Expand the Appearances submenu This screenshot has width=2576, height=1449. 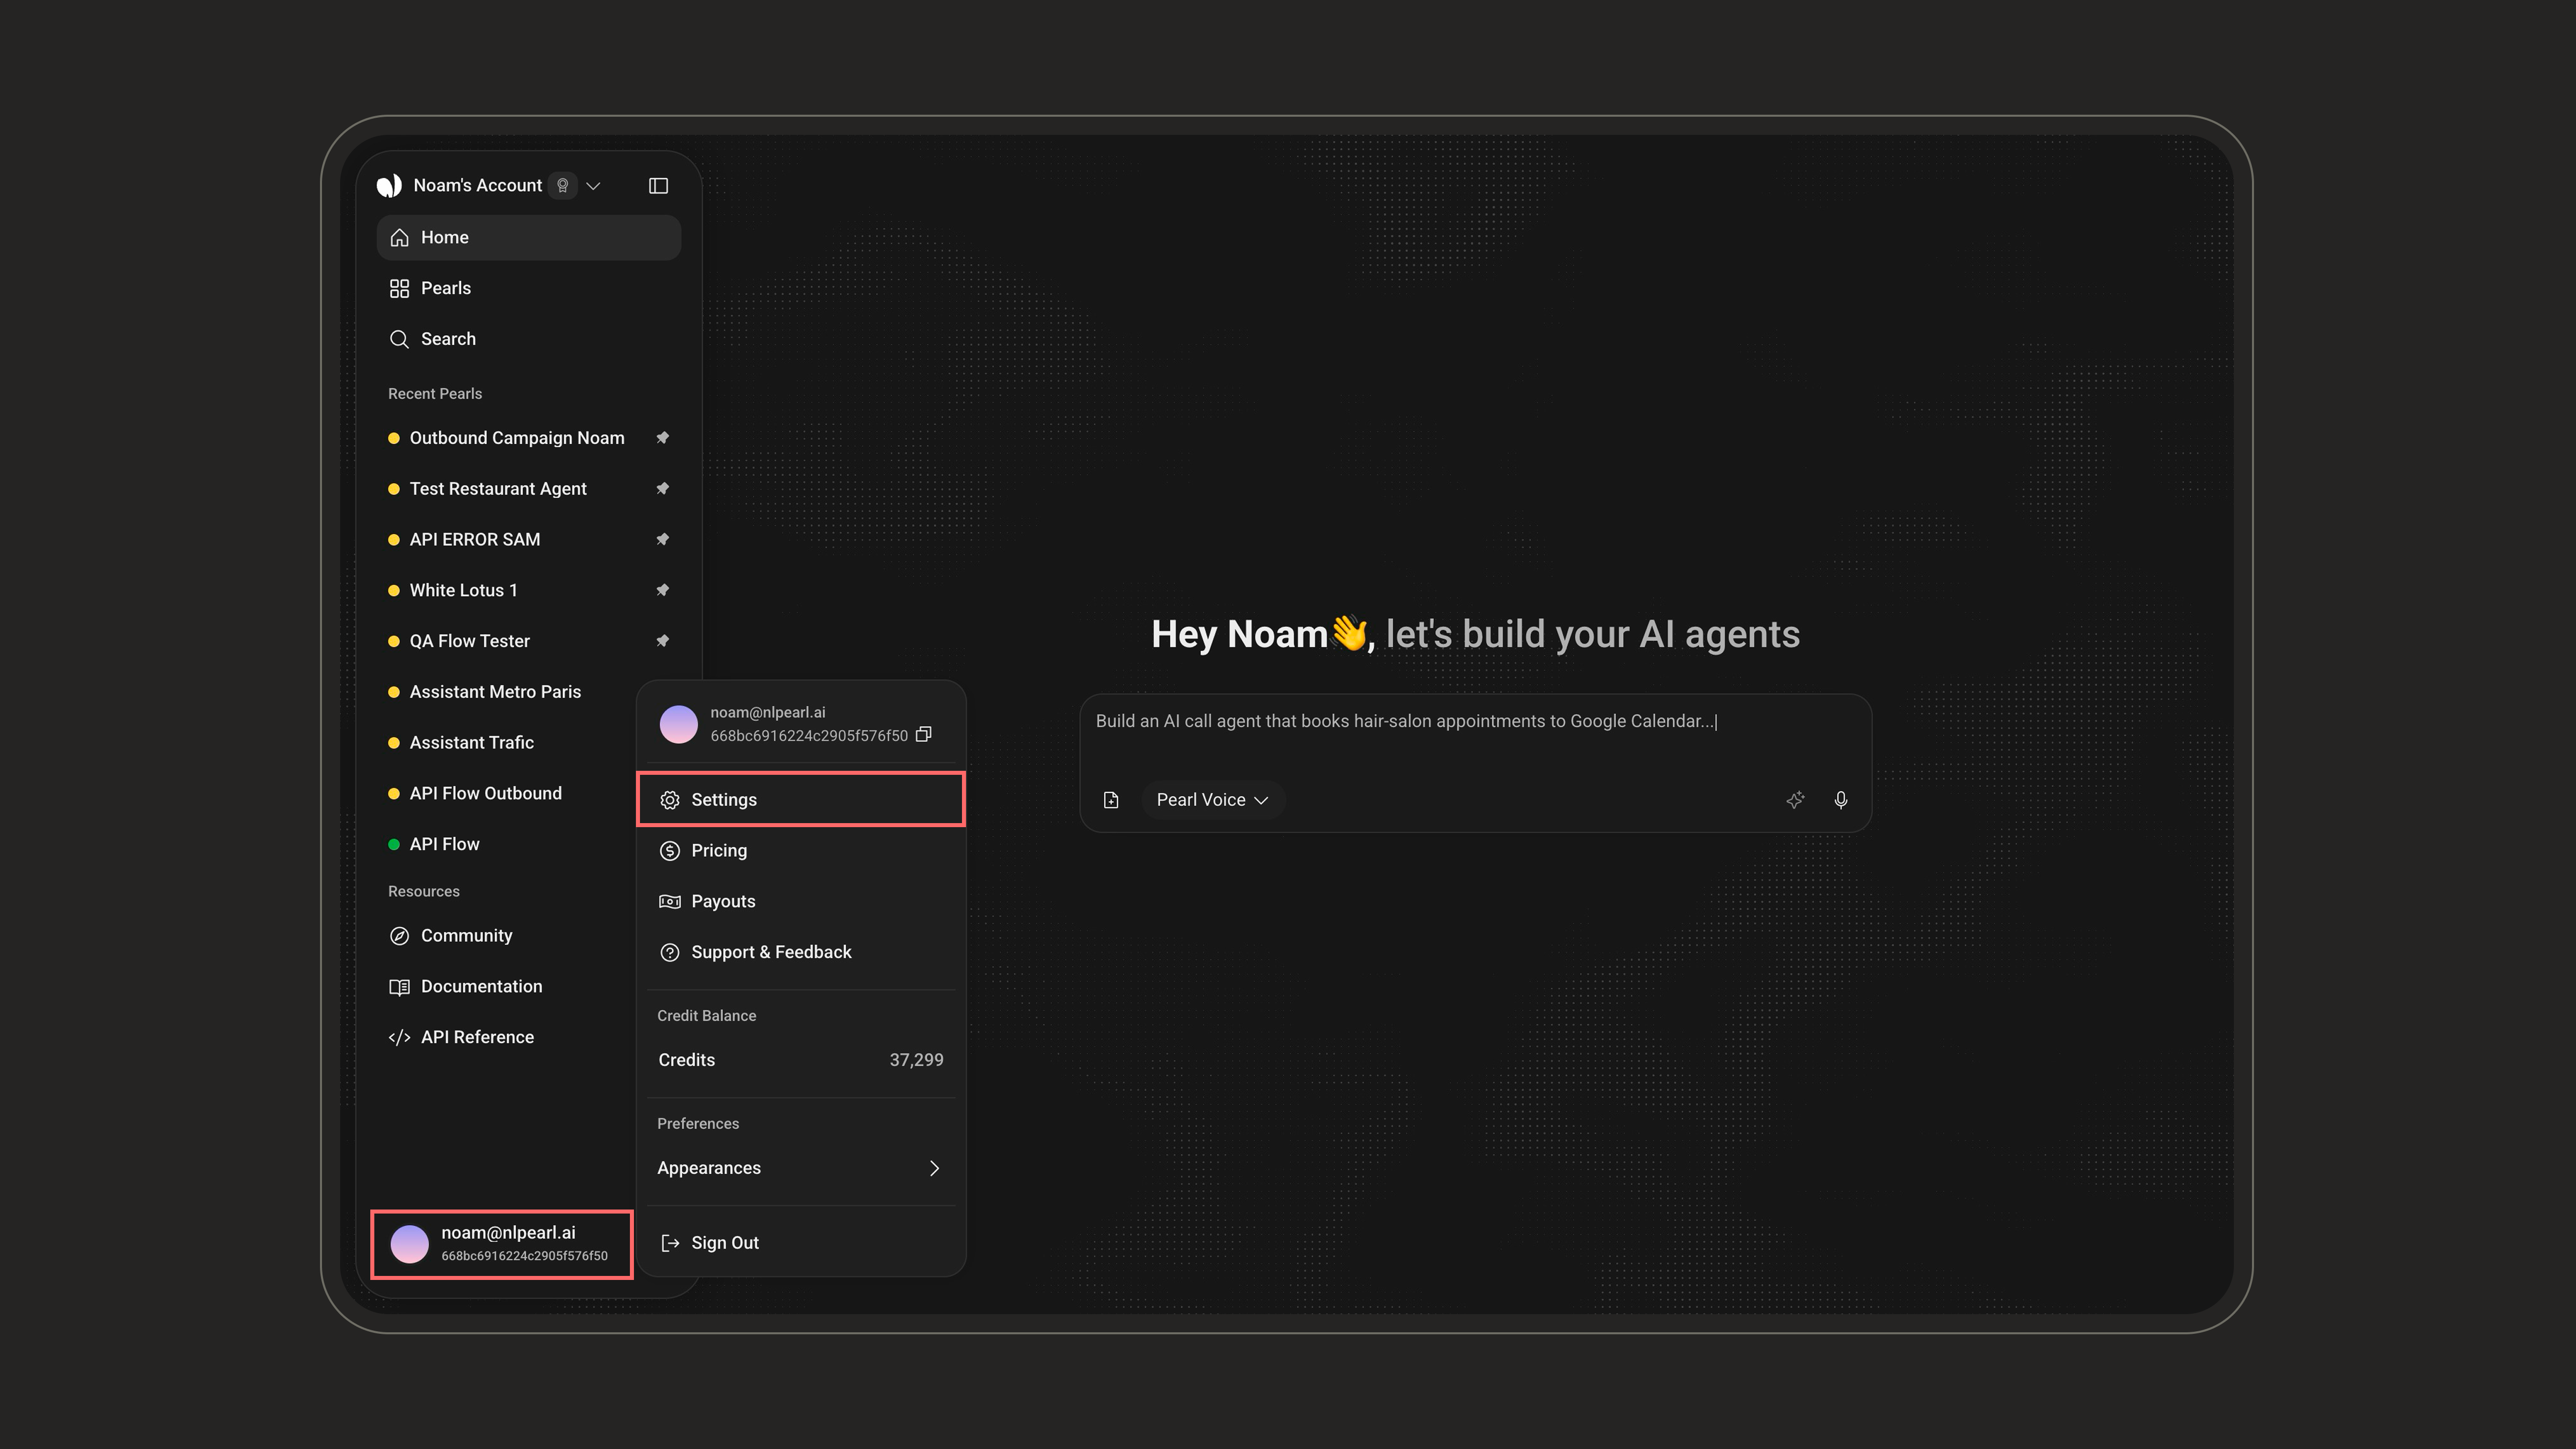[801, 1169]
